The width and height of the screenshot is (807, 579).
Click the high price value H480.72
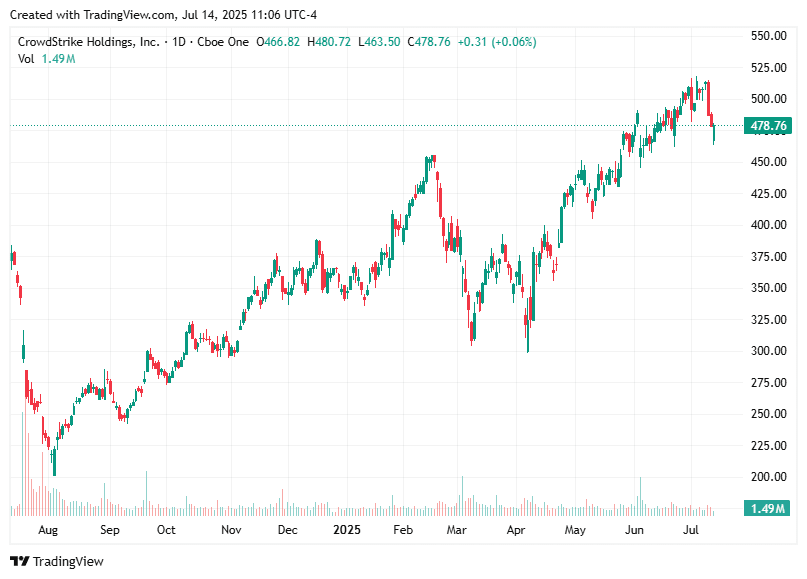click(x=331, y=42)
